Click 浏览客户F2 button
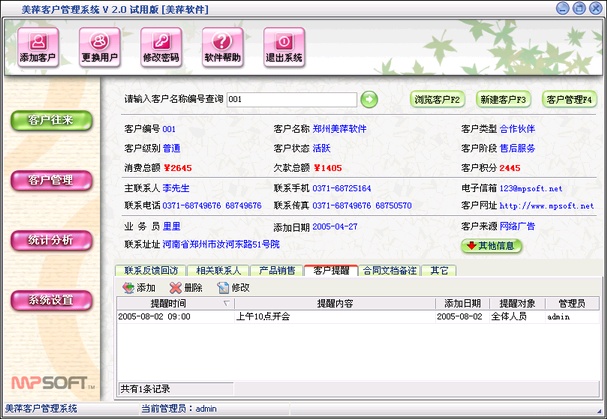607x419 pixels. pos(438,99)
